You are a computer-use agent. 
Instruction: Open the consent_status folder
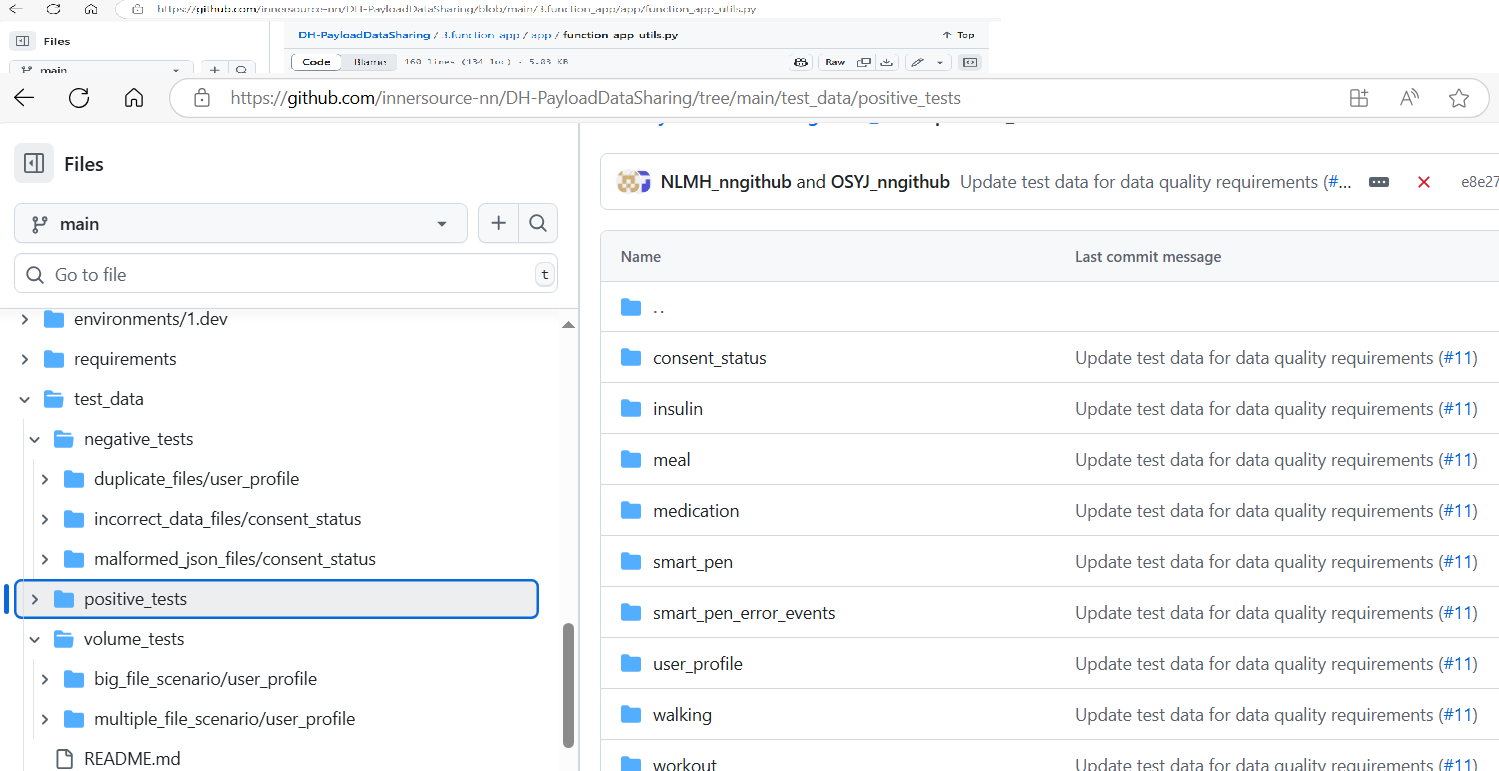coord(710,358)
